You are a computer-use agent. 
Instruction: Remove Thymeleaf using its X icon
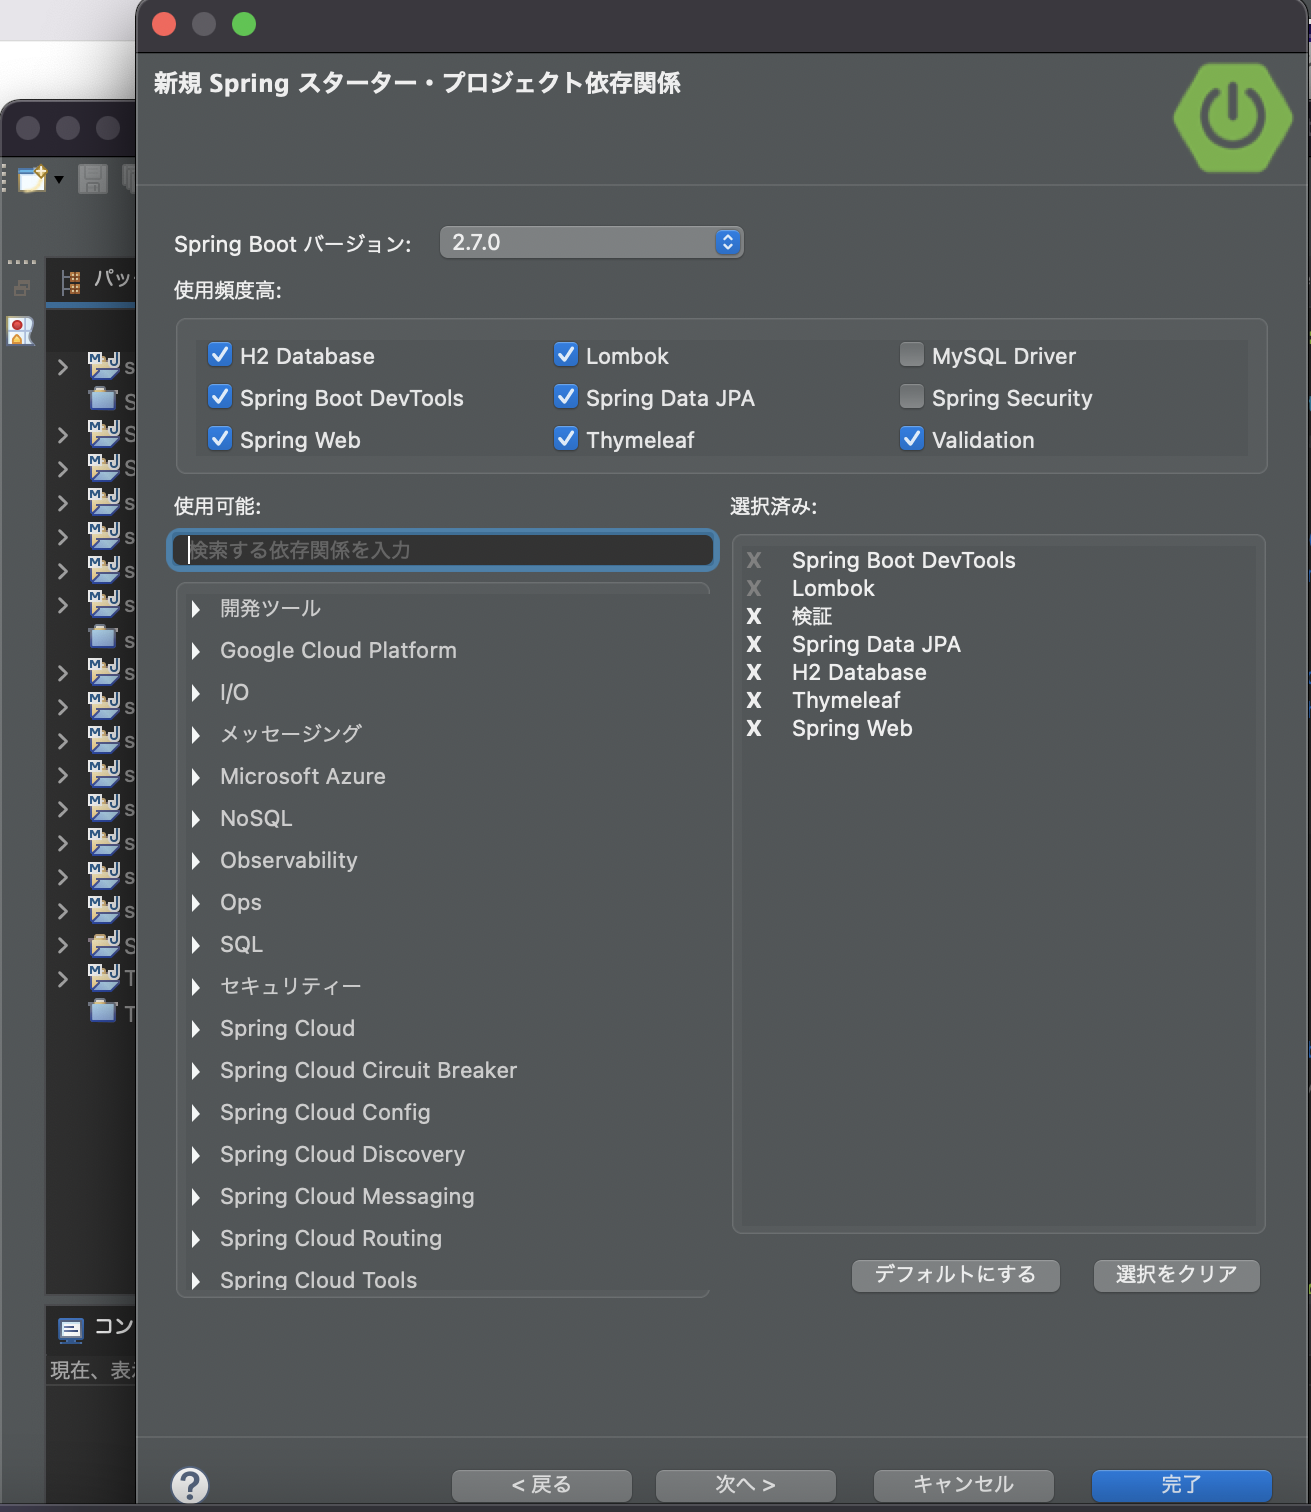tap(754, 701)
